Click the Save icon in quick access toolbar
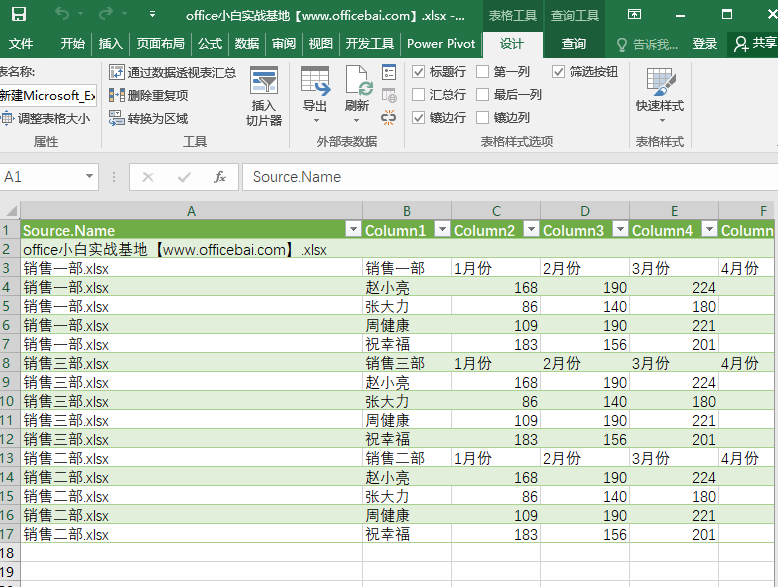Screen dimensions: 778x587 point(19,14)
